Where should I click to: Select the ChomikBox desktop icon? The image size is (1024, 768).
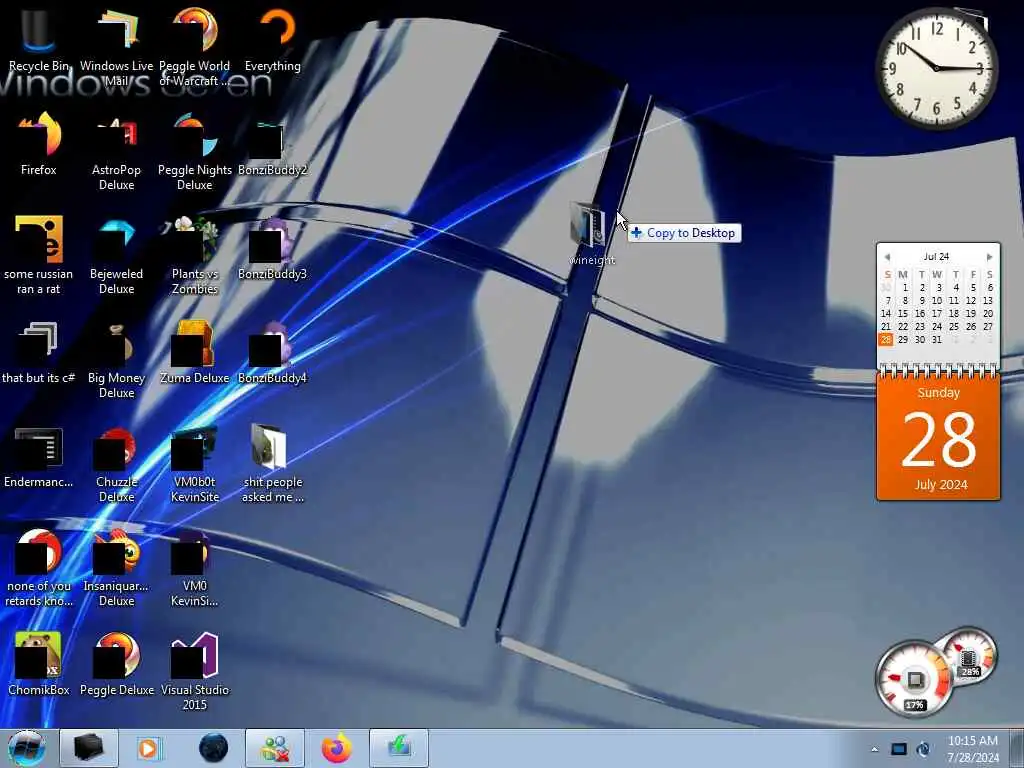pyautogui.click(x=39, y=663)
